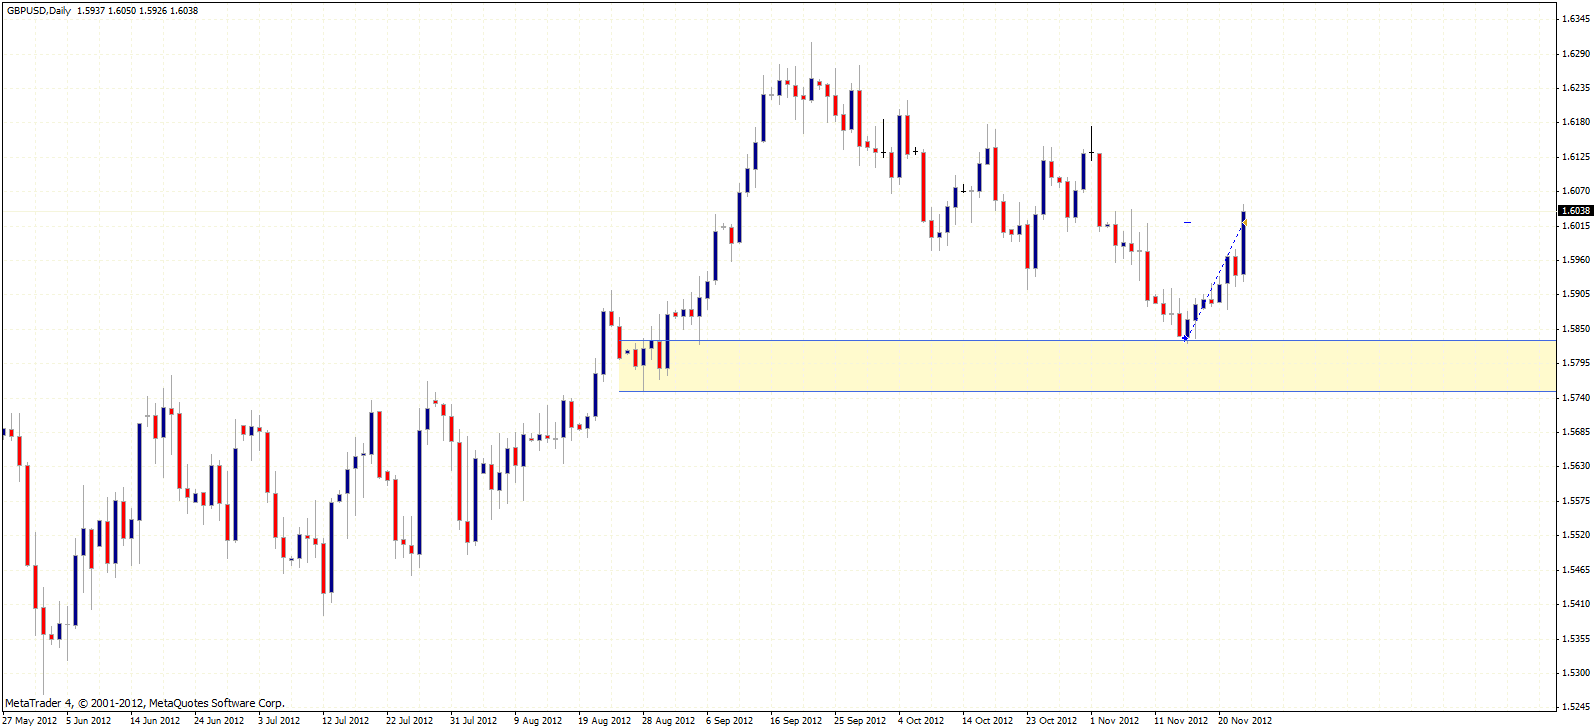Click the 1.5685 price axis label
The width and height of the screenshot is (1594, 728).
(1576, 432)
